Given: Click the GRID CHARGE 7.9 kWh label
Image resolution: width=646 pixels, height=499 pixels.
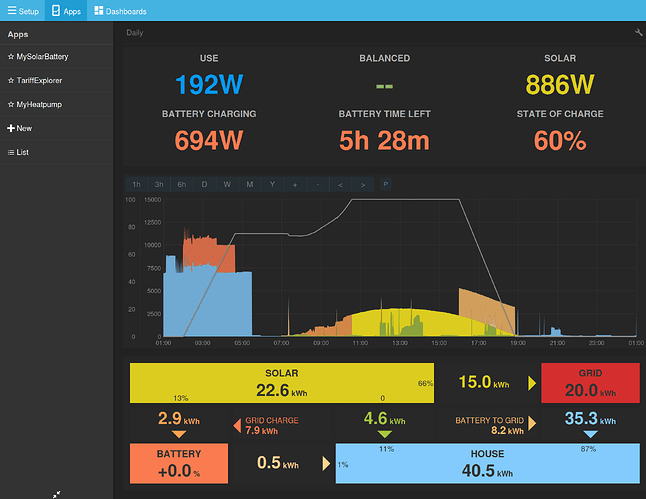Looking at the screenshot, I should coord(272,426).
